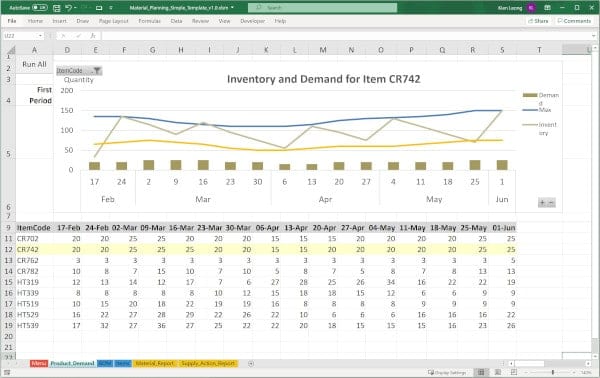Click the Demand legend color swatch

tap(530, 95)
